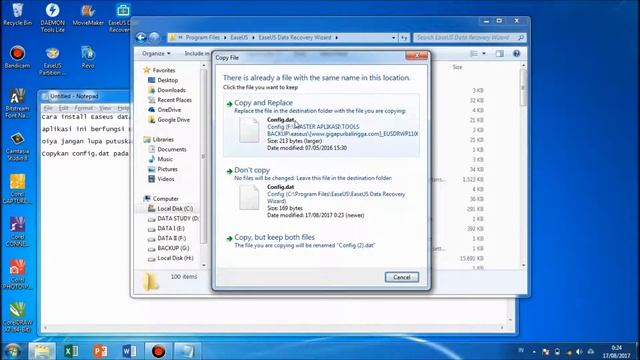Viewport: 640px width, 360px height.
Task: Select DATA I (E:) drive
Action: pos(171,228)
